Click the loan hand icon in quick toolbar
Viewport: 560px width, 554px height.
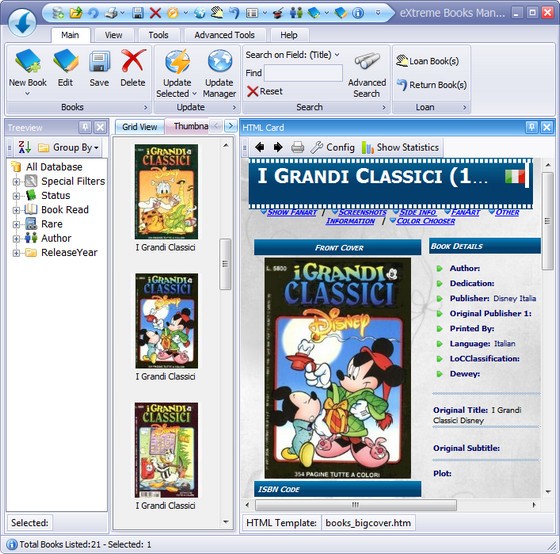(216, 13)
